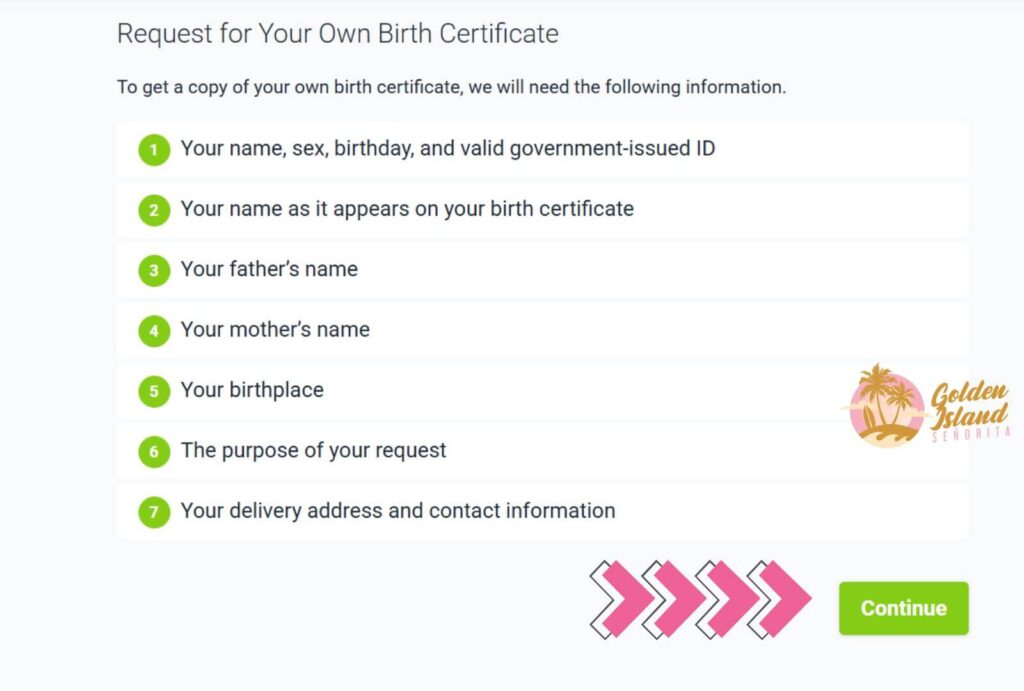Image resolution: width=1024 pixels, height=691 pixels.
Task: Click the Request for Your Own Birth Certificate heading
Action: tap(337, 33)
